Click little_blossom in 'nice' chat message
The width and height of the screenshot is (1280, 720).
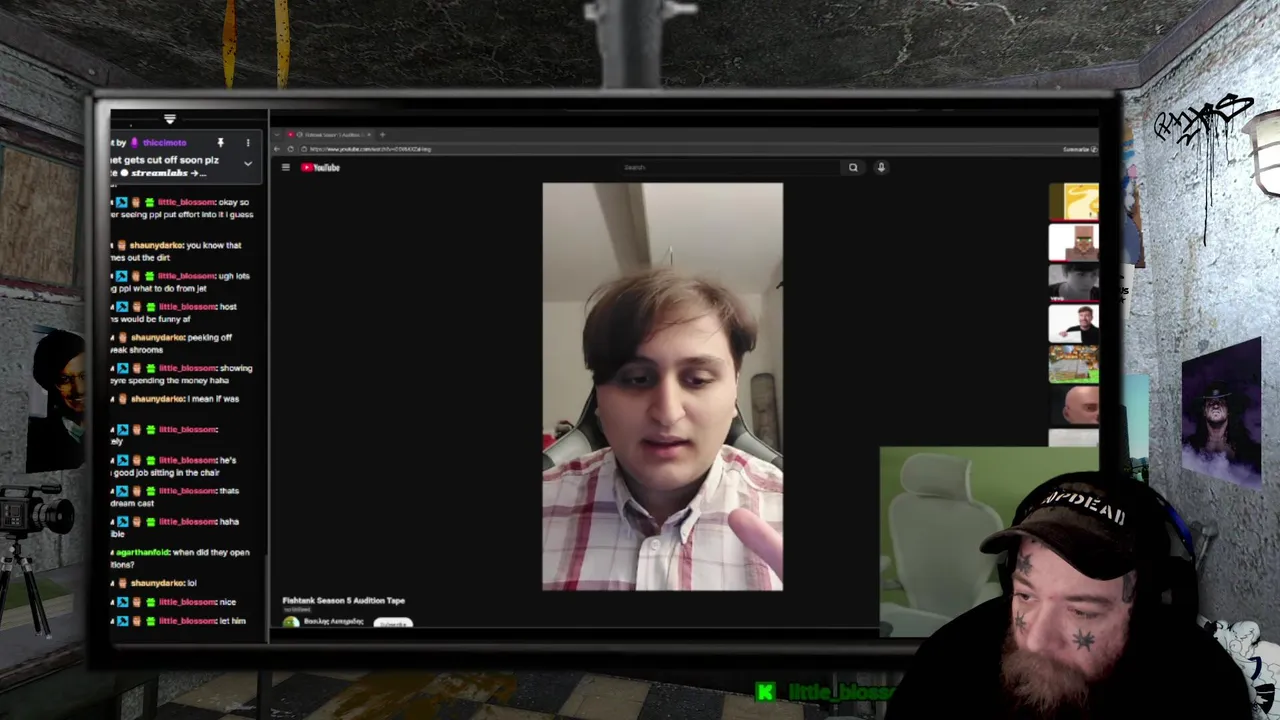[187, 602]
